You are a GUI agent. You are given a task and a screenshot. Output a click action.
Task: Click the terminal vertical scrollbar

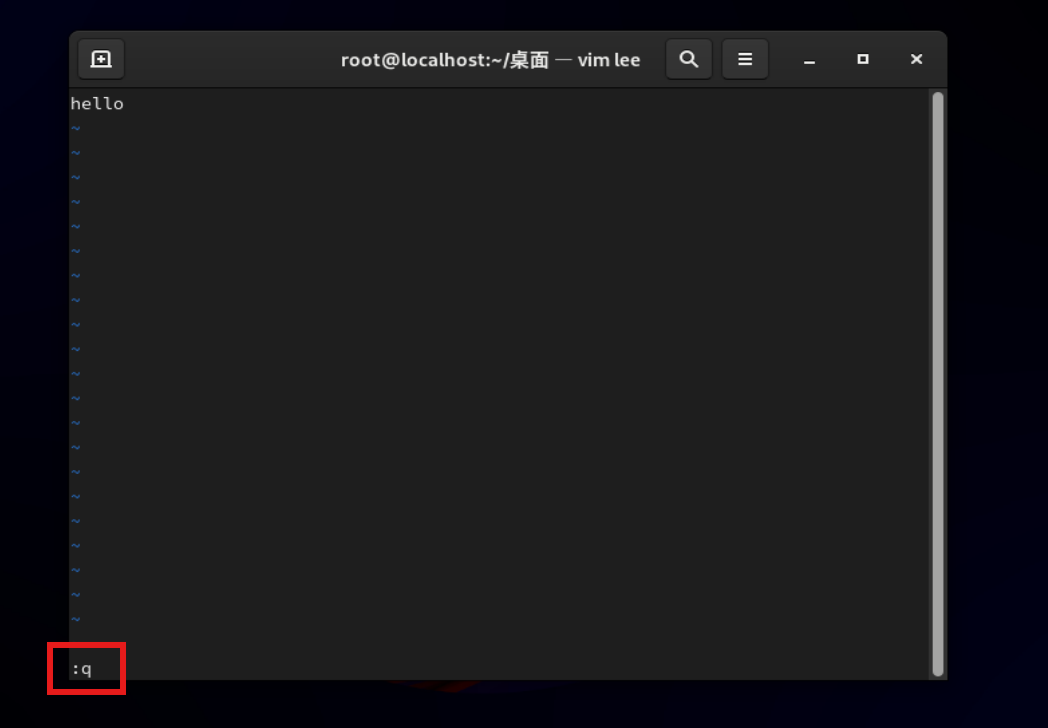tap(938, 384)
